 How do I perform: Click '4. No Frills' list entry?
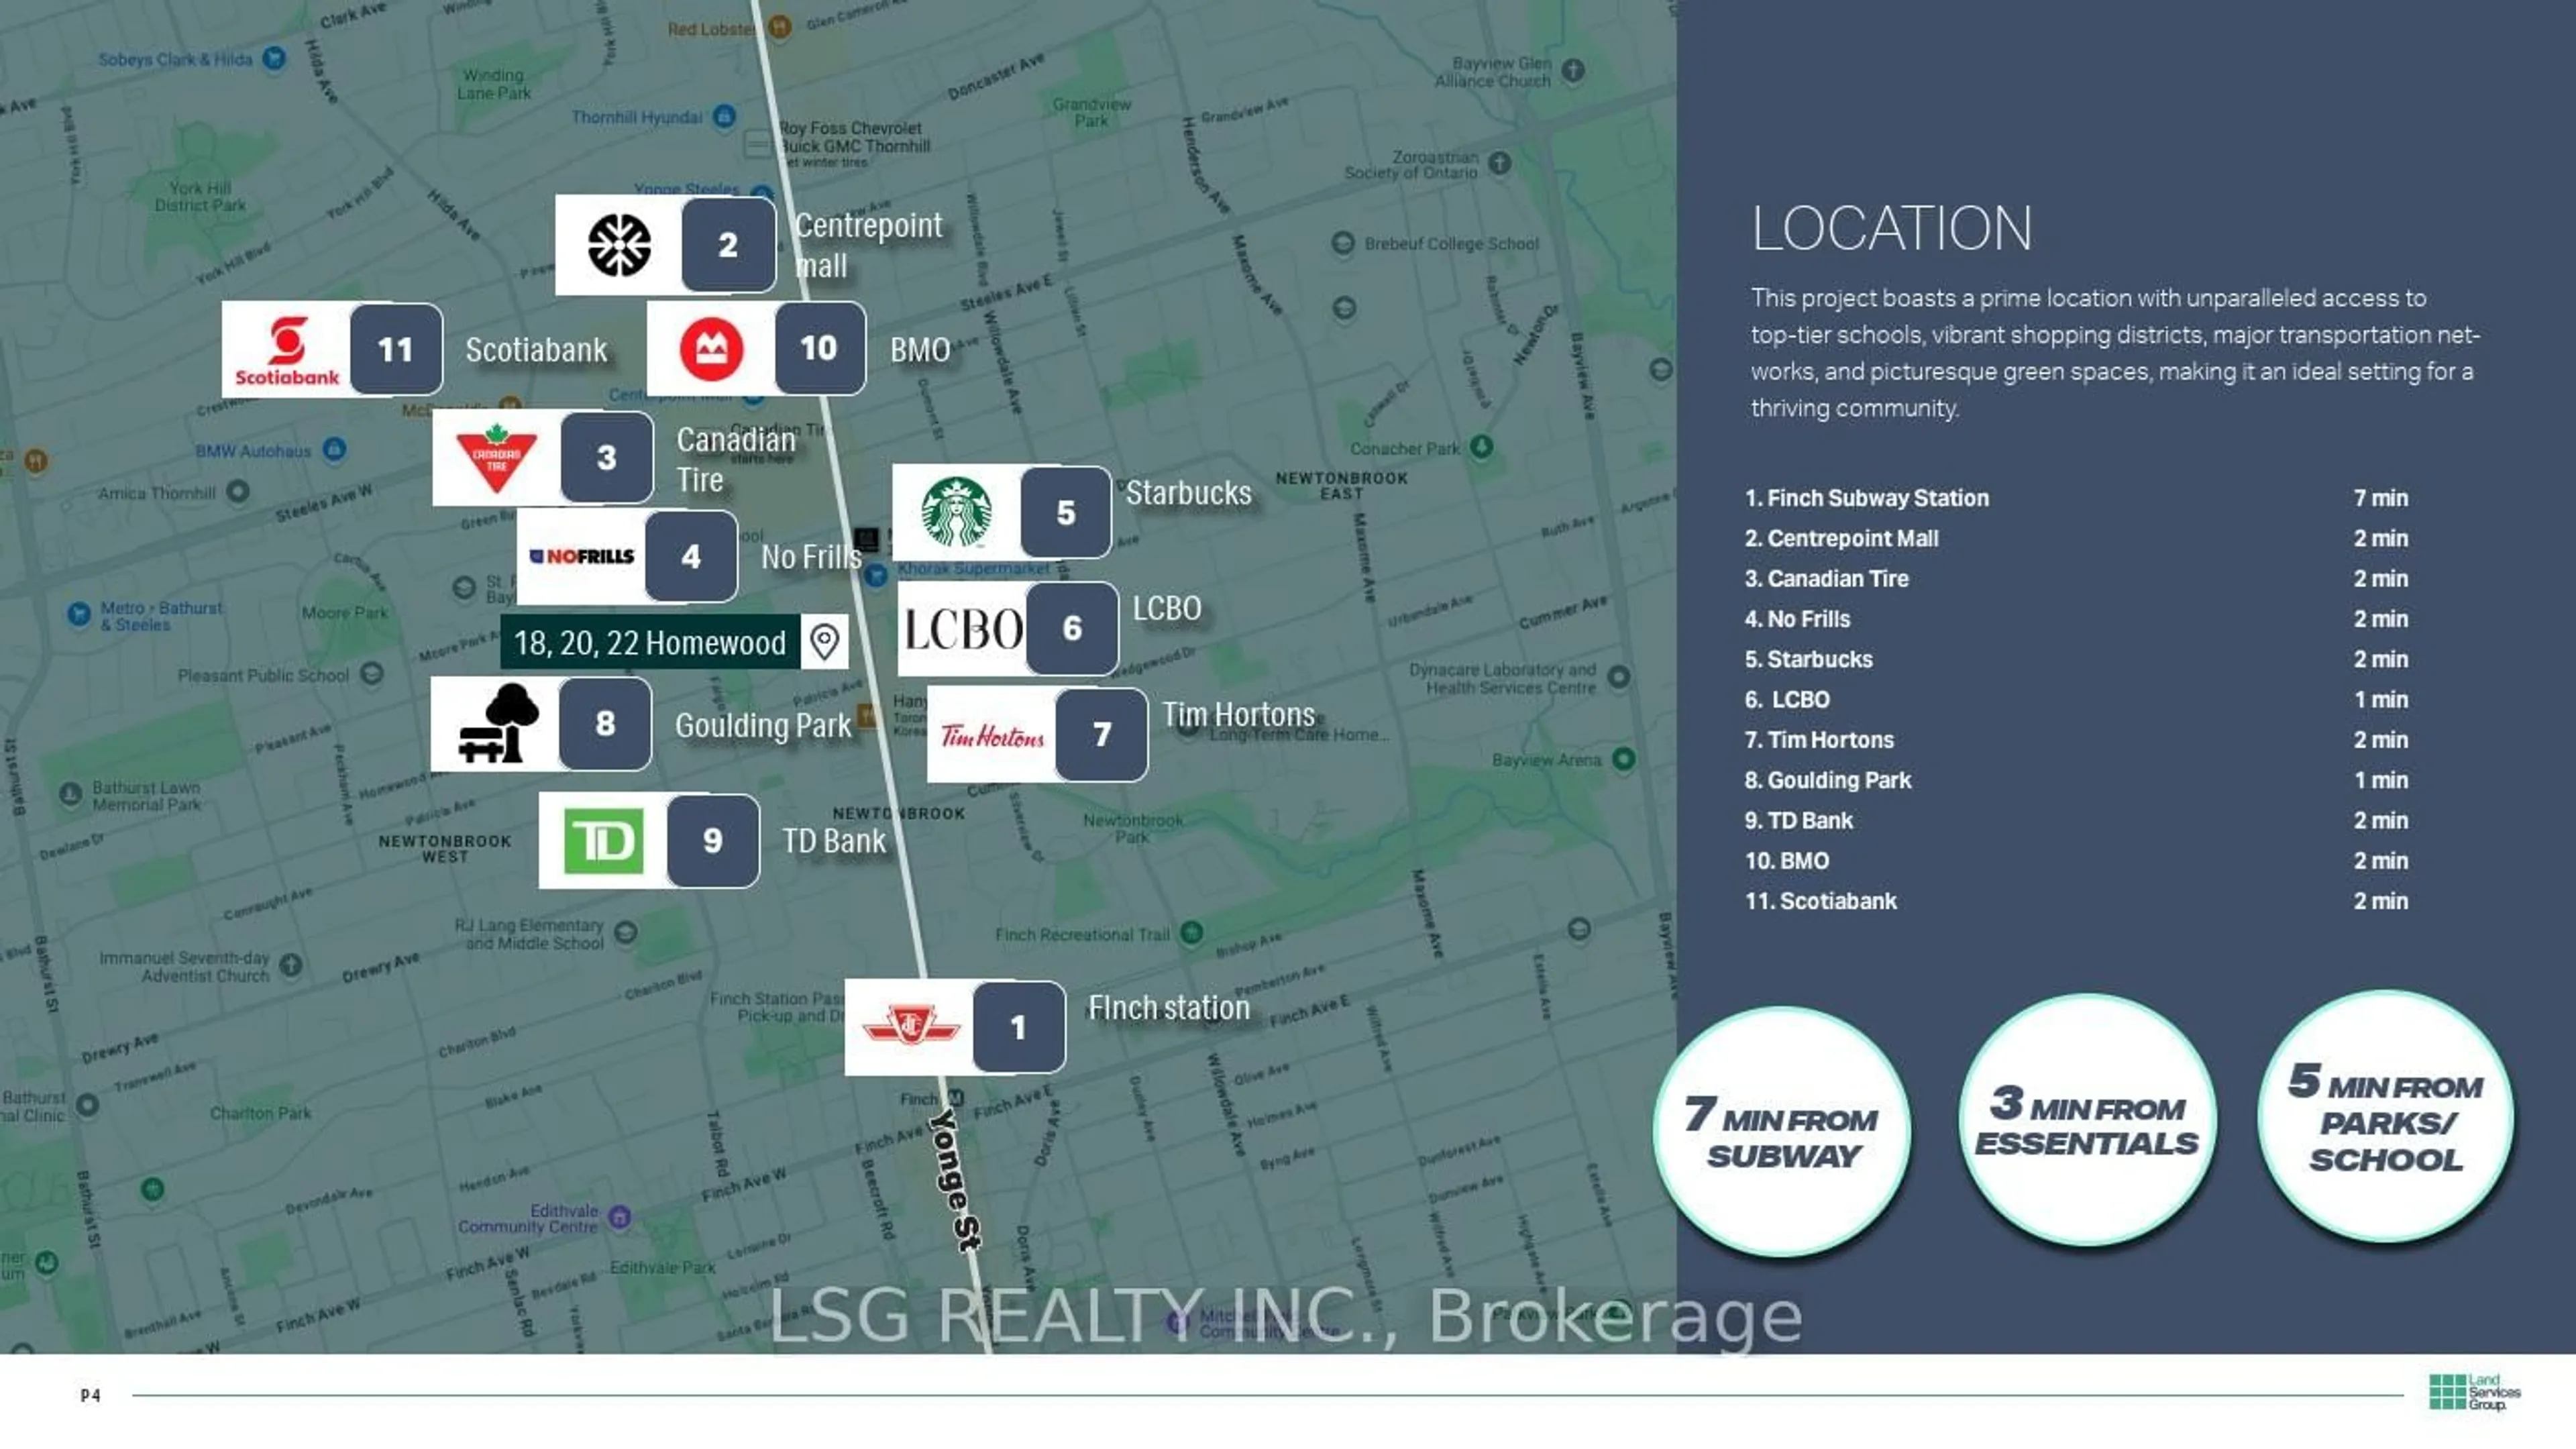[x=1798, y=619]
